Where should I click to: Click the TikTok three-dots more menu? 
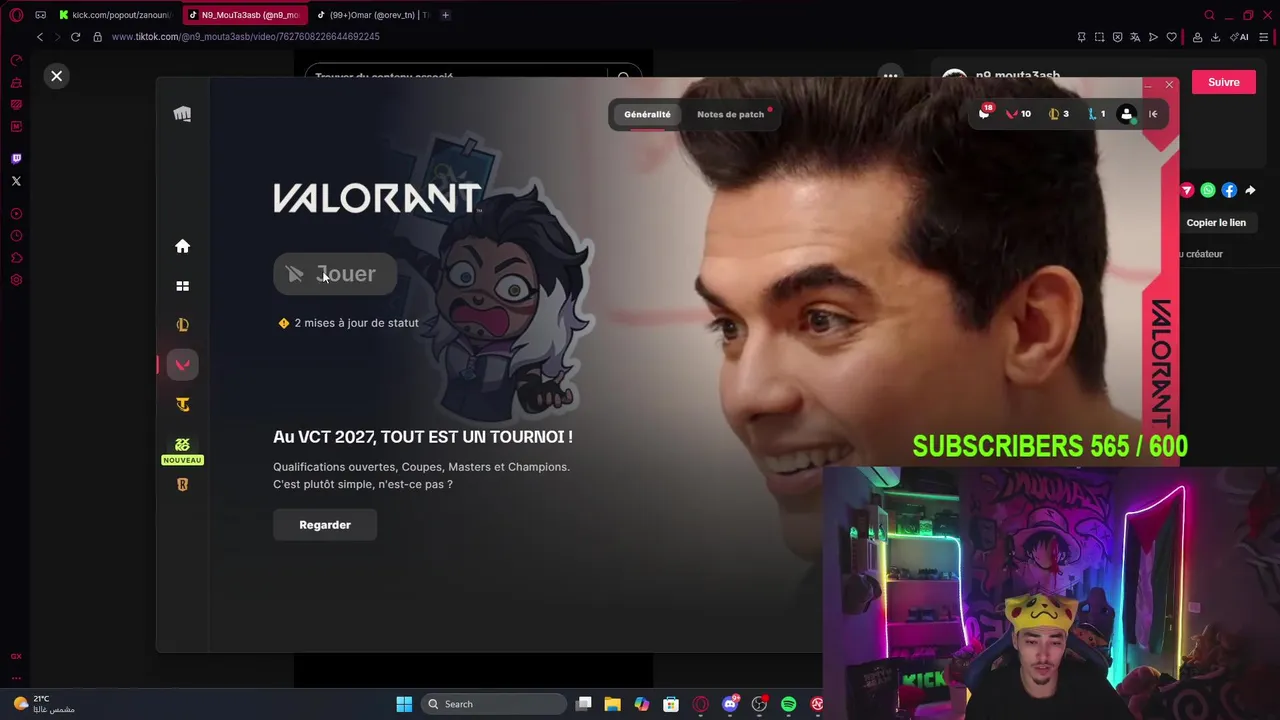tap(890, 75)
